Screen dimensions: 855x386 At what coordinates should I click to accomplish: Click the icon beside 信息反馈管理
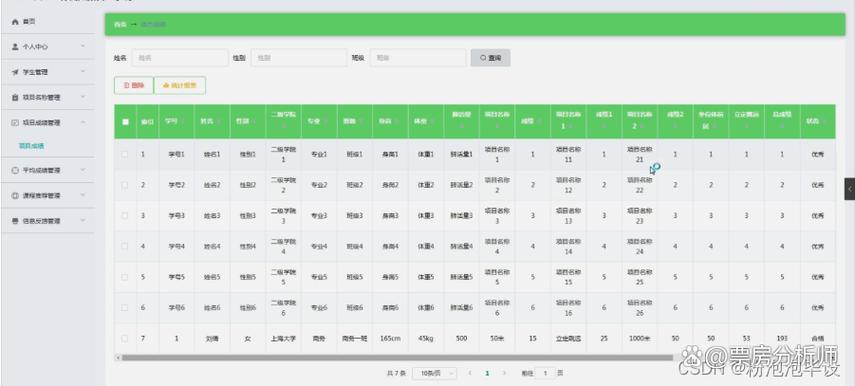point(15,221)
